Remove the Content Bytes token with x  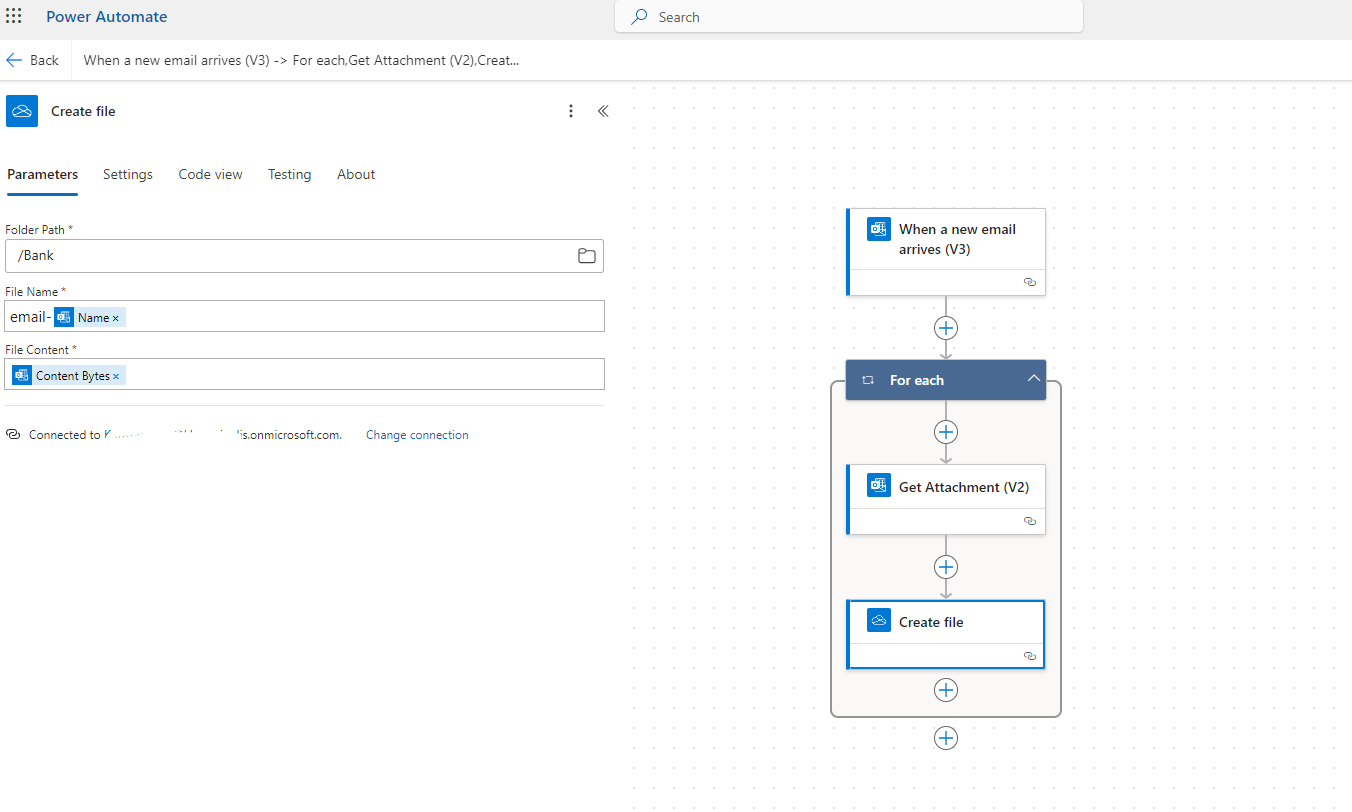(116, 376)
